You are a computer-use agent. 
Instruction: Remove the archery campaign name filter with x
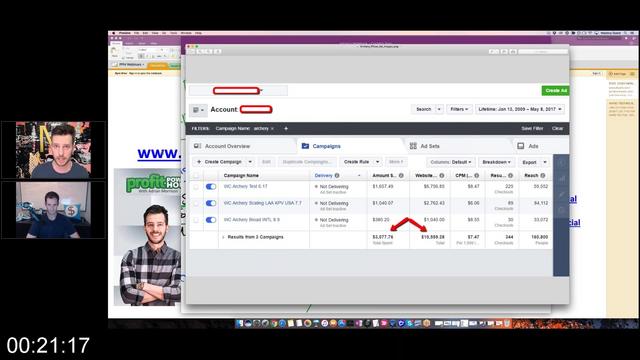[x=272, y=129]
